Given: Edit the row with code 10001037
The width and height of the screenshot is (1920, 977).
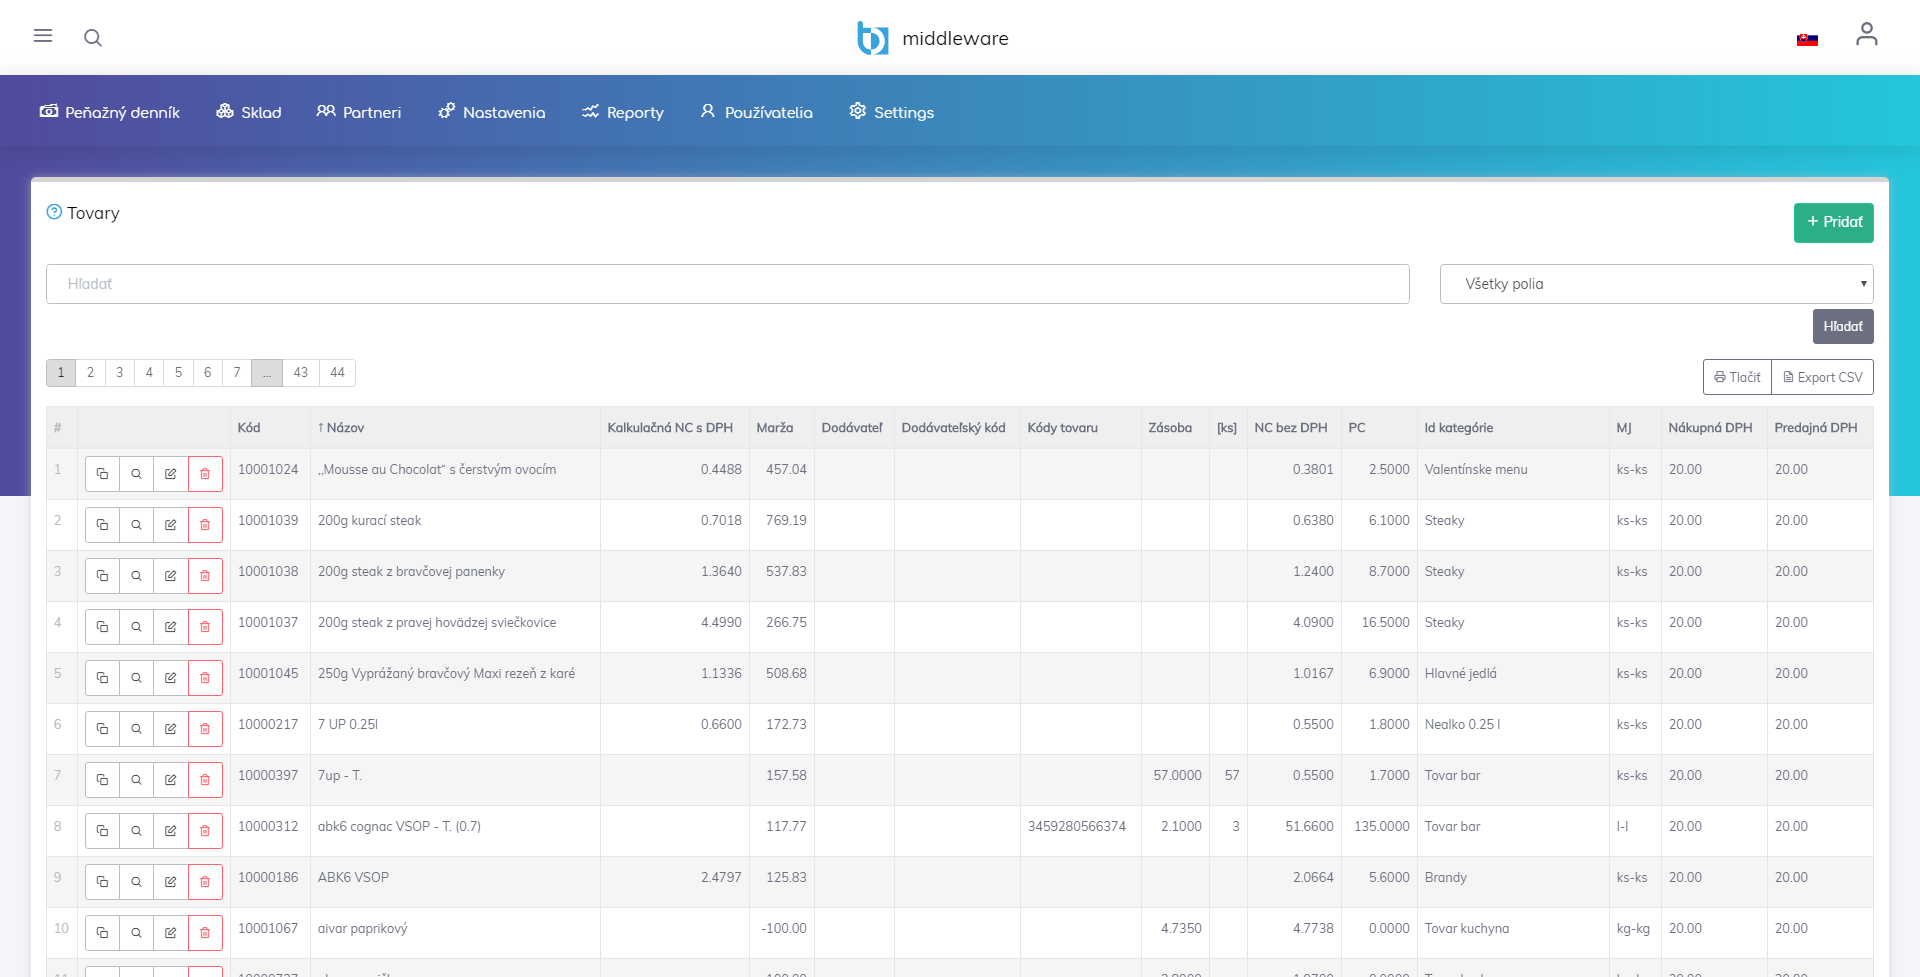Looking at the screenshot, I should 170,627.
